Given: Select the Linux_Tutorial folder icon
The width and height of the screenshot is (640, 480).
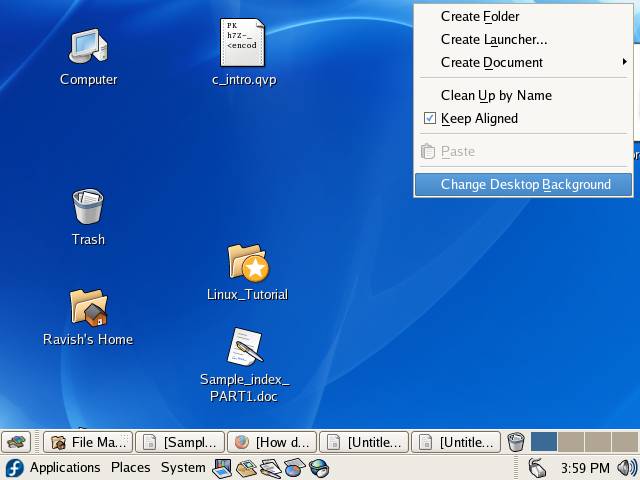Looking at the screenshot, I should [x=247, y=263].
